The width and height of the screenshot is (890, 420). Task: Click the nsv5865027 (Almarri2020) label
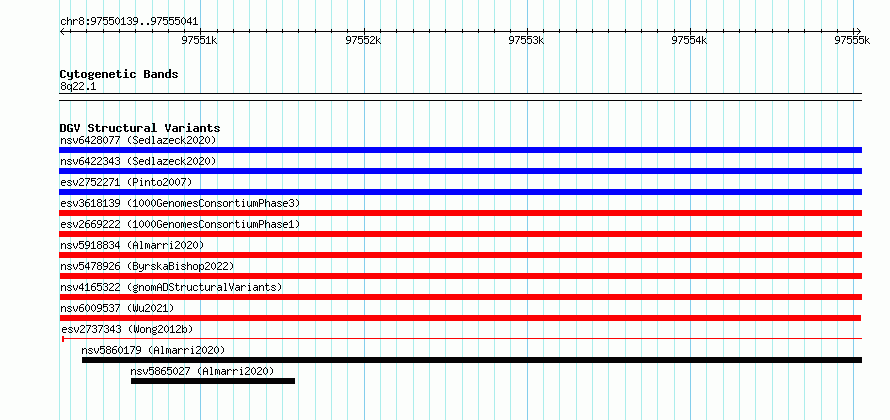[202, 371]
